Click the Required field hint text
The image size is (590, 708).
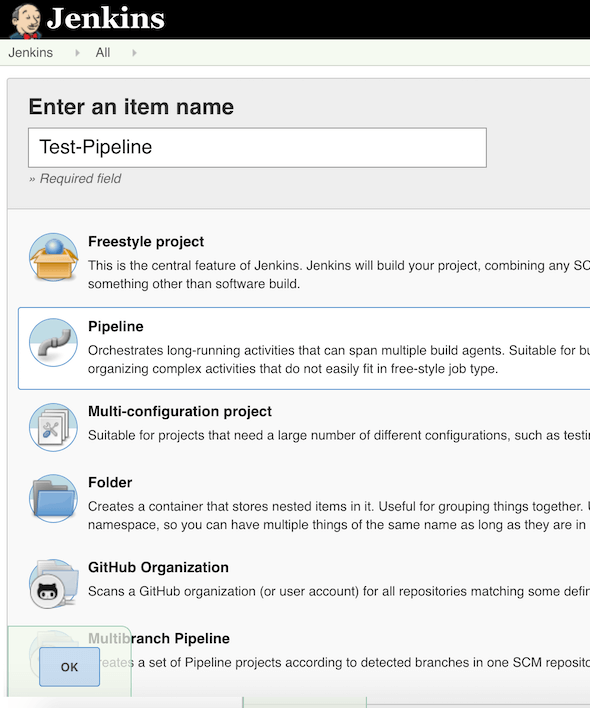click(75, 179)
